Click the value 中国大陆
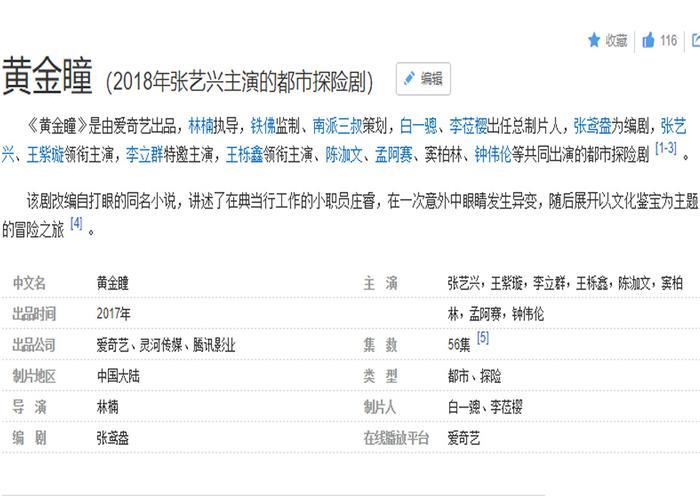The width and height of the screenshot is (700, 496). pos(118,376)
